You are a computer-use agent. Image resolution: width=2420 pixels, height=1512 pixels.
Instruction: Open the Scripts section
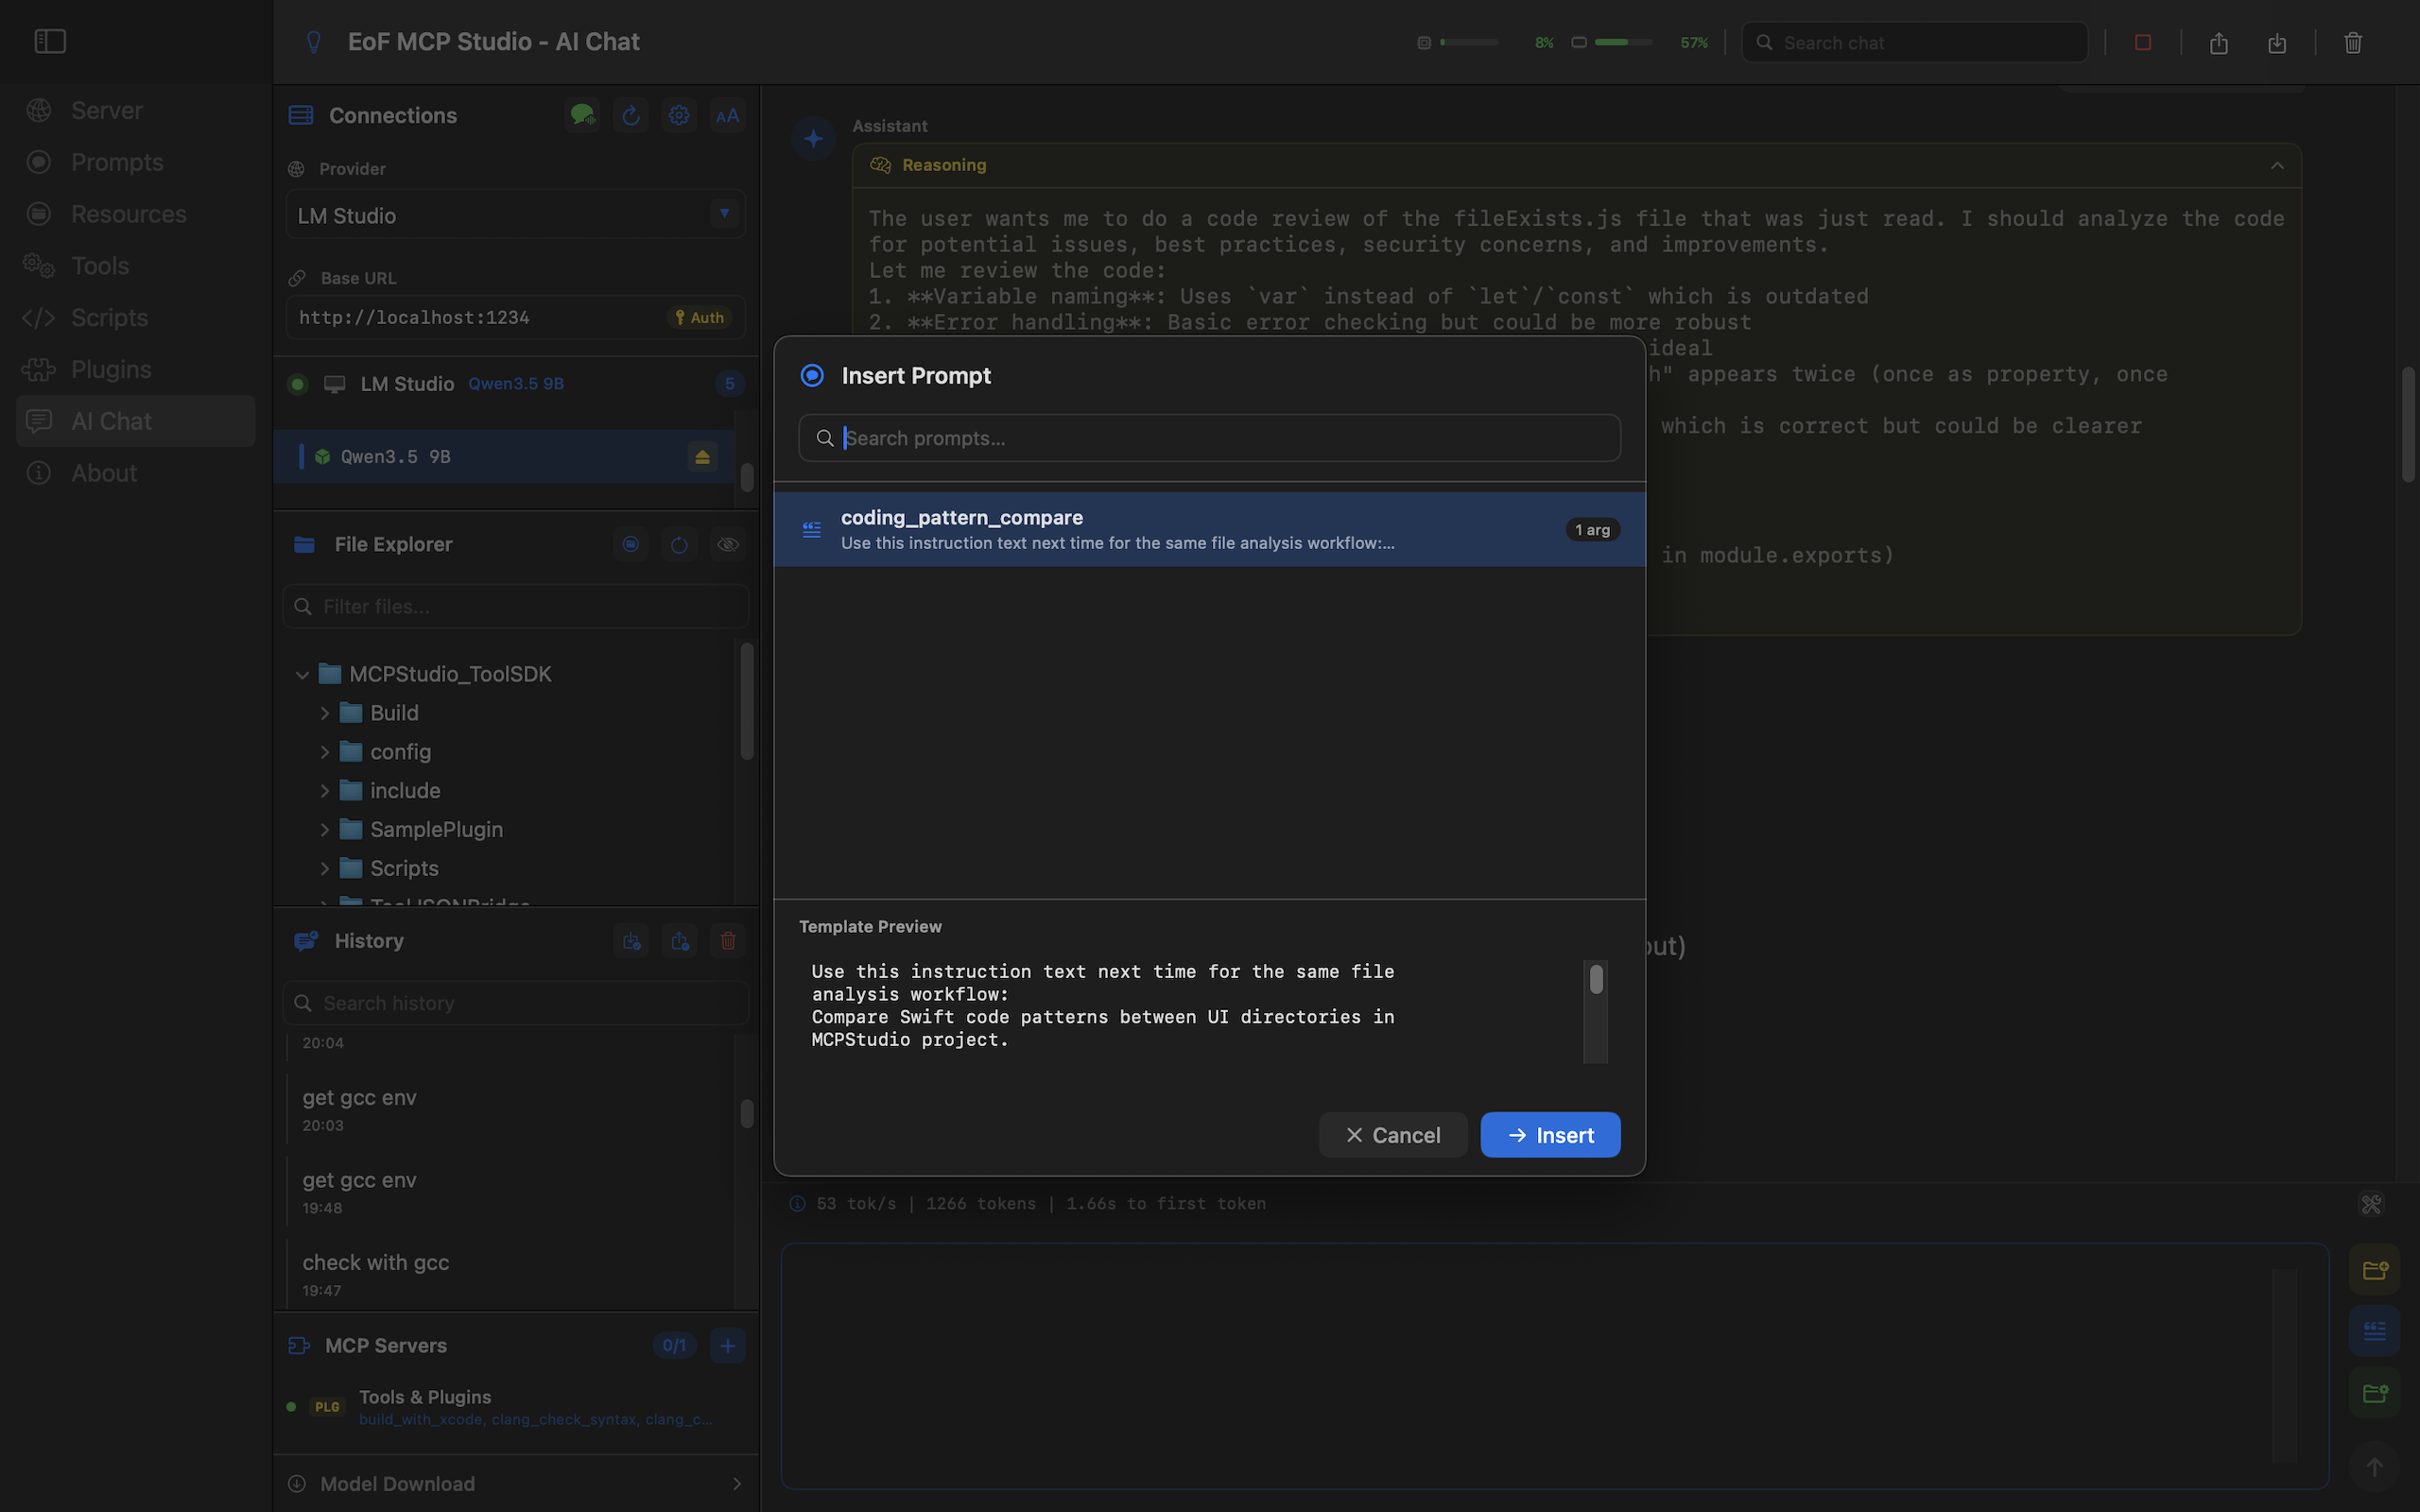click(136, 318)
